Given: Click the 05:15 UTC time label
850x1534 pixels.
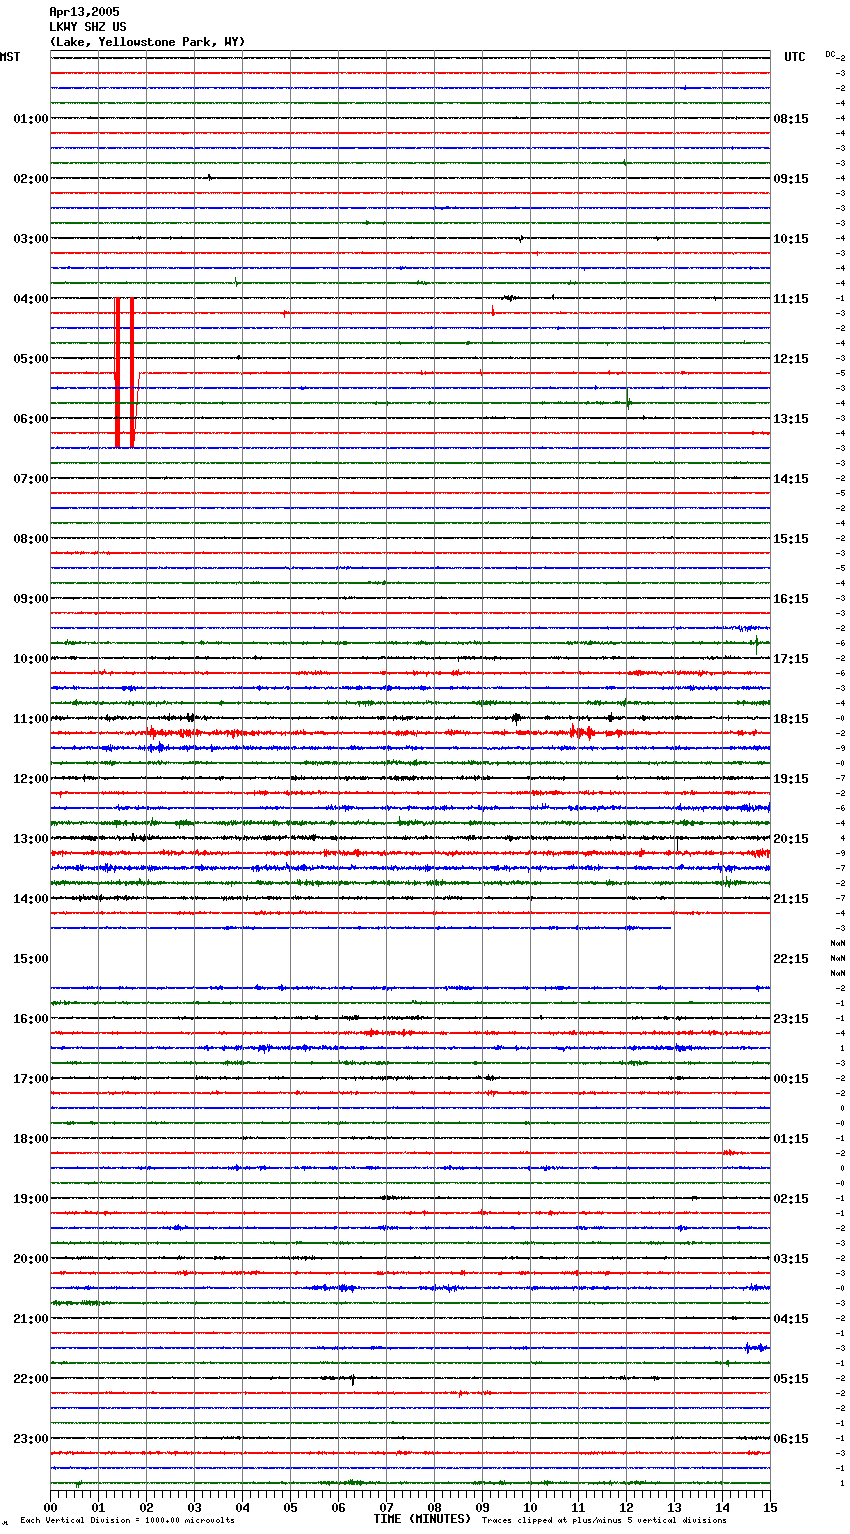Looking at the screenshot, I should pos(791,1379).
